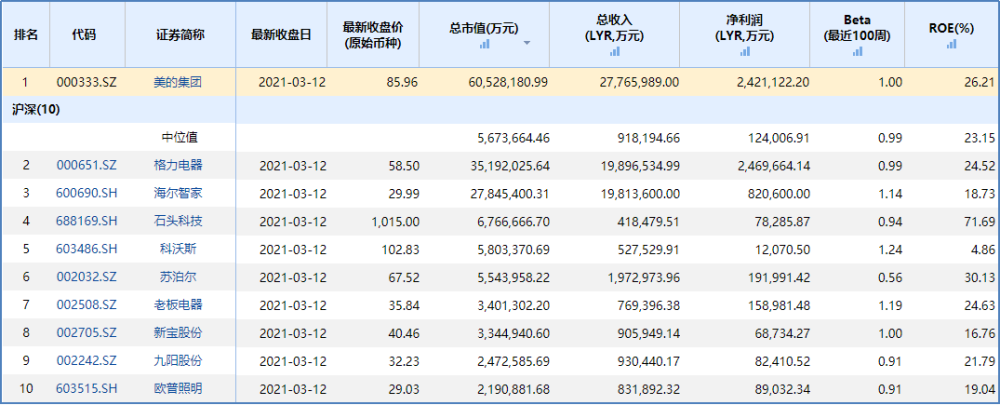The image size is (1000, 405).
Task: Select closing price 35.84 of 老板电器
Action: point(404,306)
